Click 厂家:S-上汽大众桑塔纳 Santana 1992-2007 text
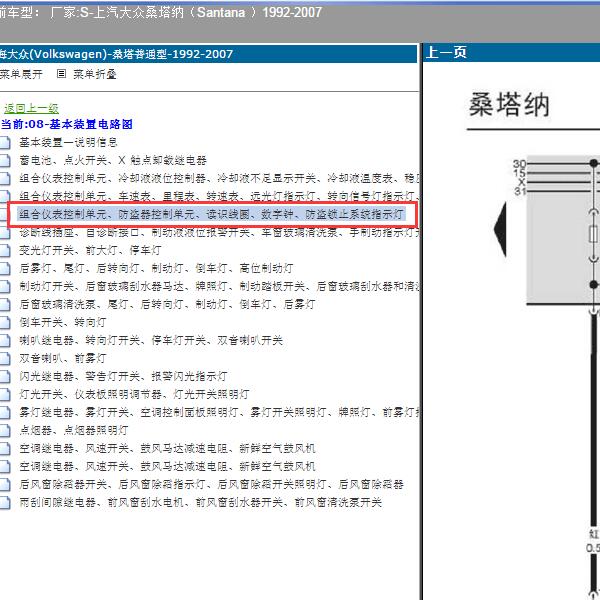 pyautogui.click(x=186, y=12)
